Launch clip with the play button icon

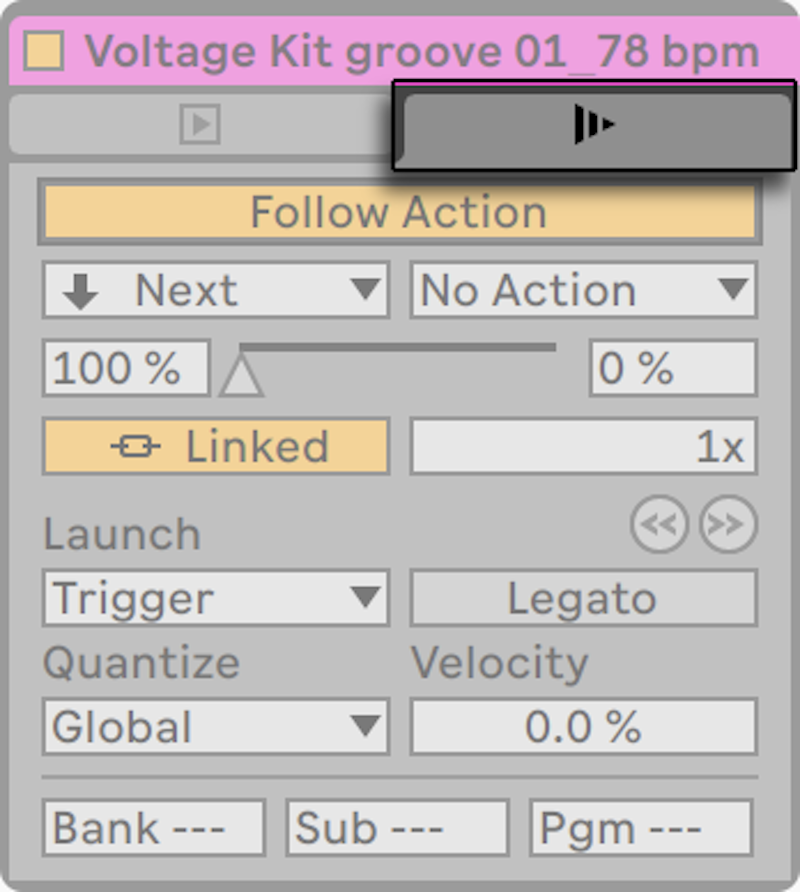[x=200, y=123]
